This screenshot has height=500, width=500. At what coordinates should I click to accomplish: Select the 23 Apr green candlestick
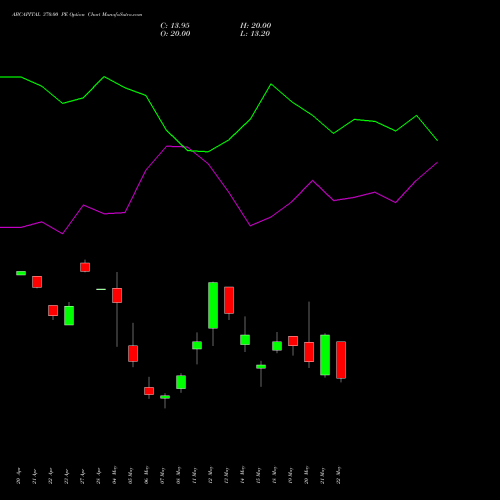click(x=69, y=315)
